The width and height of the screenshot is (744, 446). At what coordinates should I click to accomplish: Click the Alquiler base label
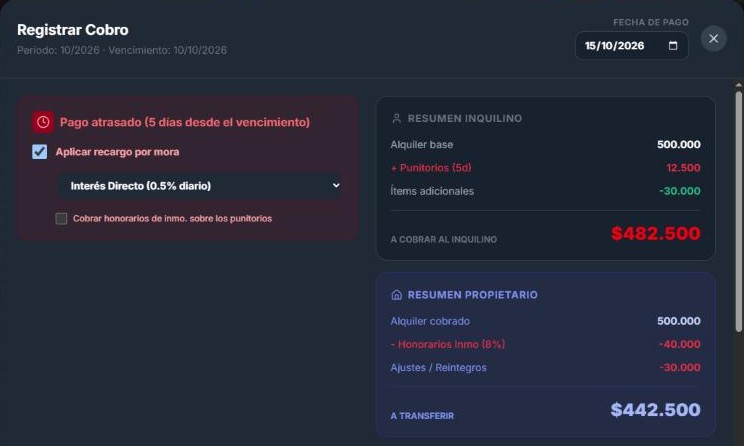421,144
